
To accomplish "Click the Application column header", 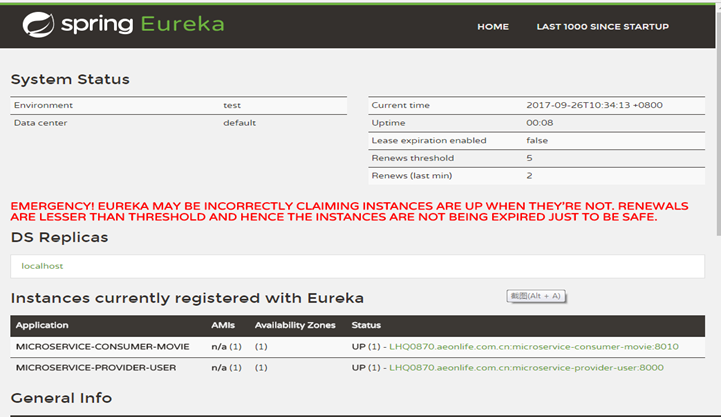I will click(42, 325).
